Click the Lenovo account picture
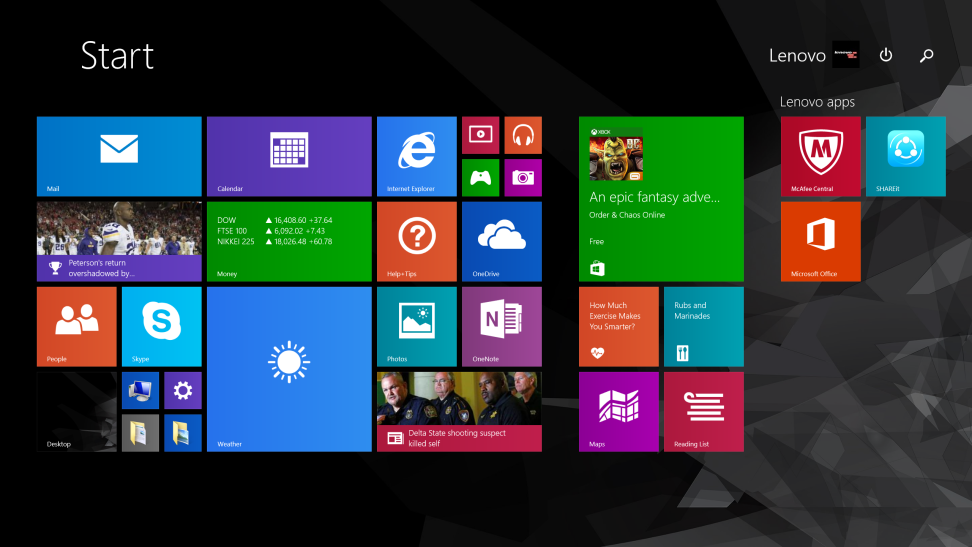This screenshot has width=972, height=547. click(846, 55)
